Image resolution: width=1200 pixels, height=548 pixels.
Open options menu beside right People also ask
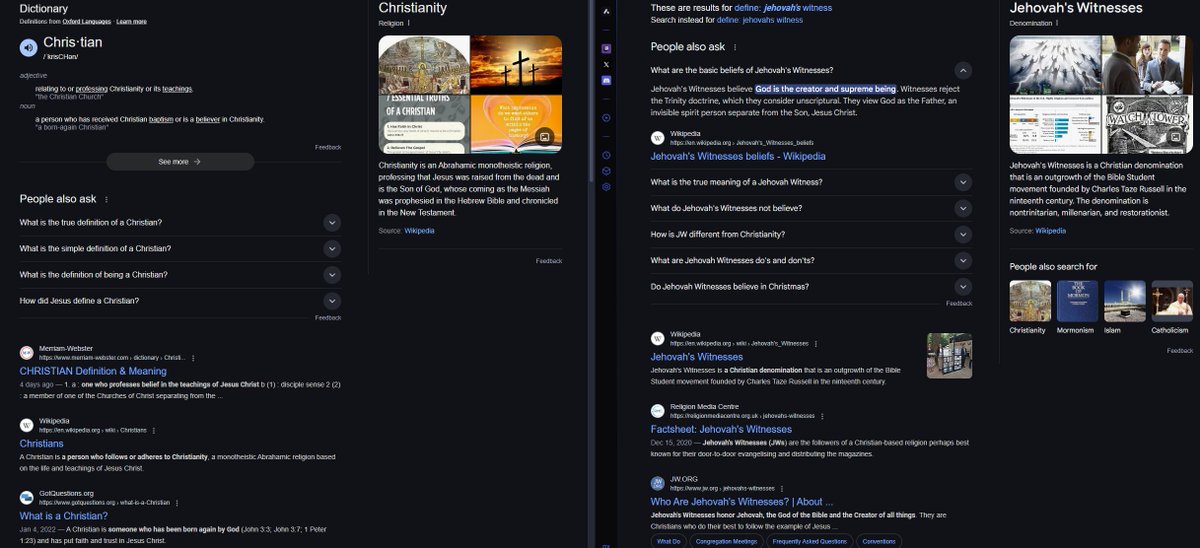(736, 47)
